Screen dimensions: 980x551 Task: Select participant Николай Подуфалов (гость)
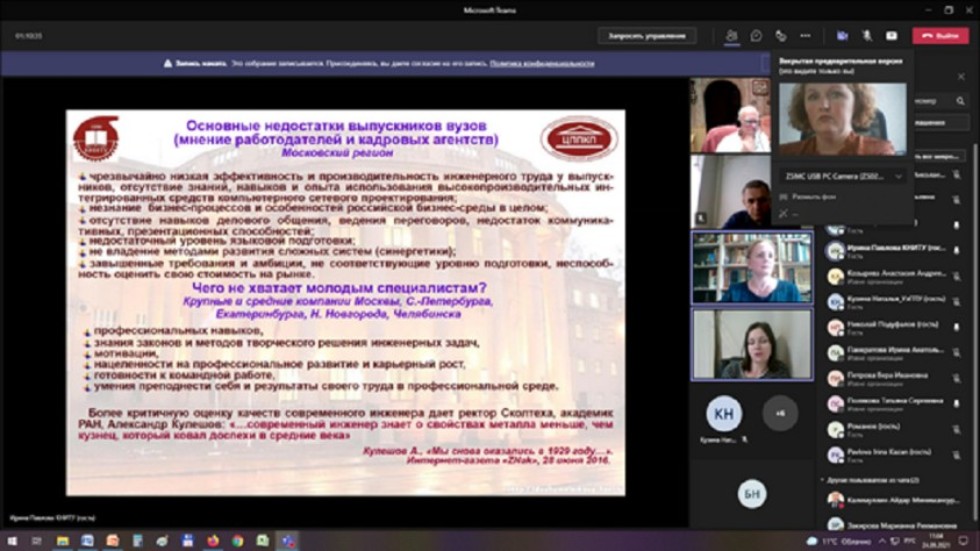(890, 327)
